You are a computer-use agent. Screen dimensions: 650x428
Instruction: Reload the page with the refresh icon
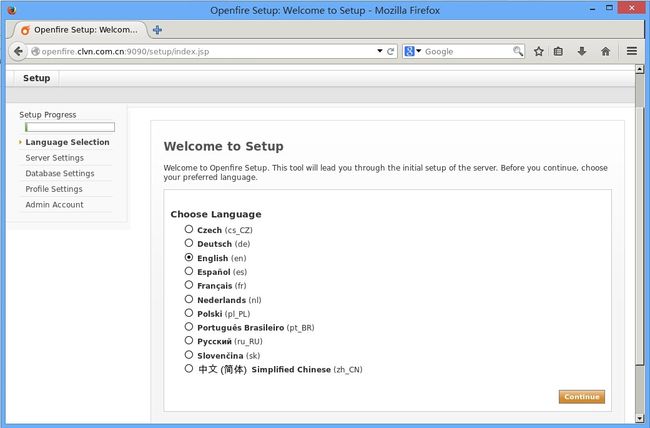pos(390,51)
